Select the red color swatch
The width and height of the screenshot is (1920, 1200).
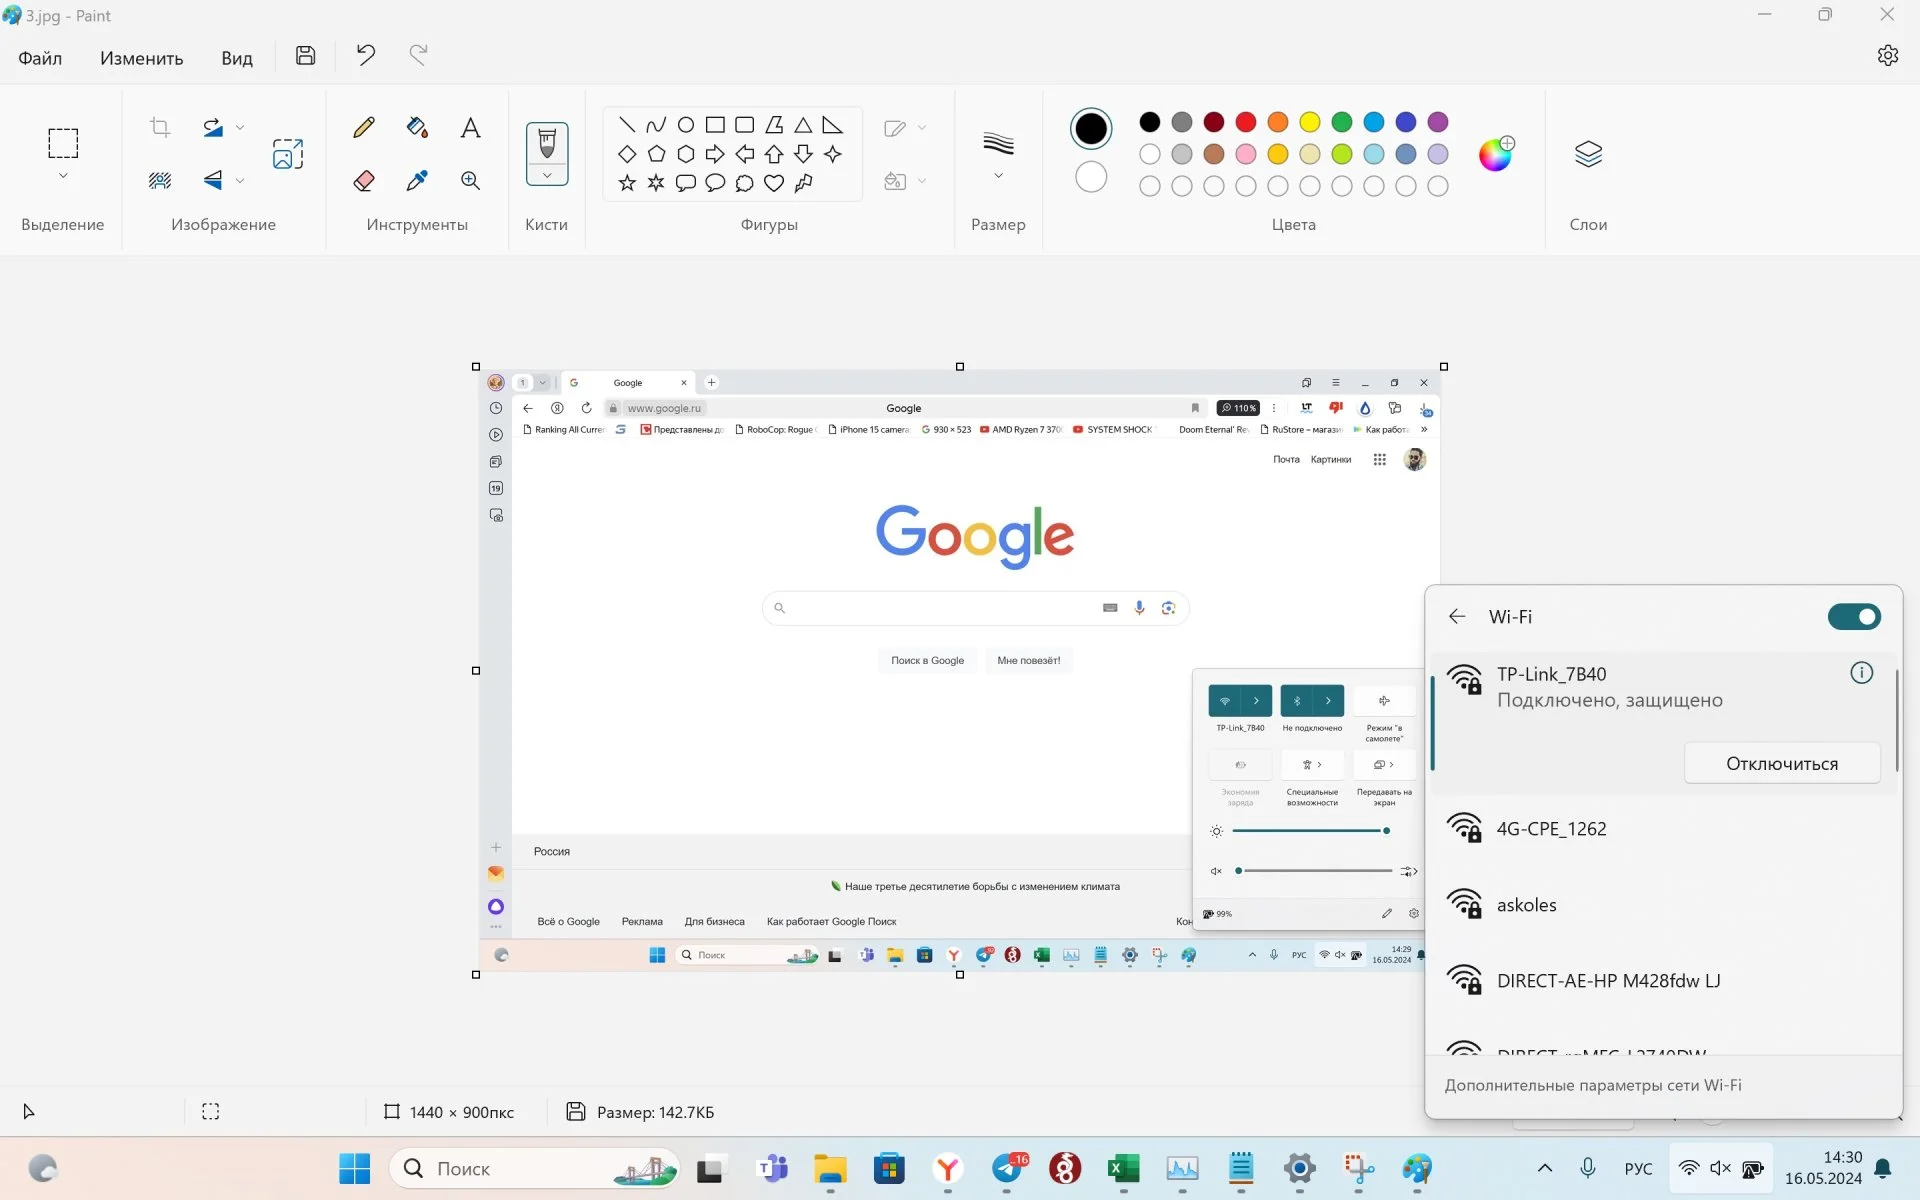(1246, 122)
